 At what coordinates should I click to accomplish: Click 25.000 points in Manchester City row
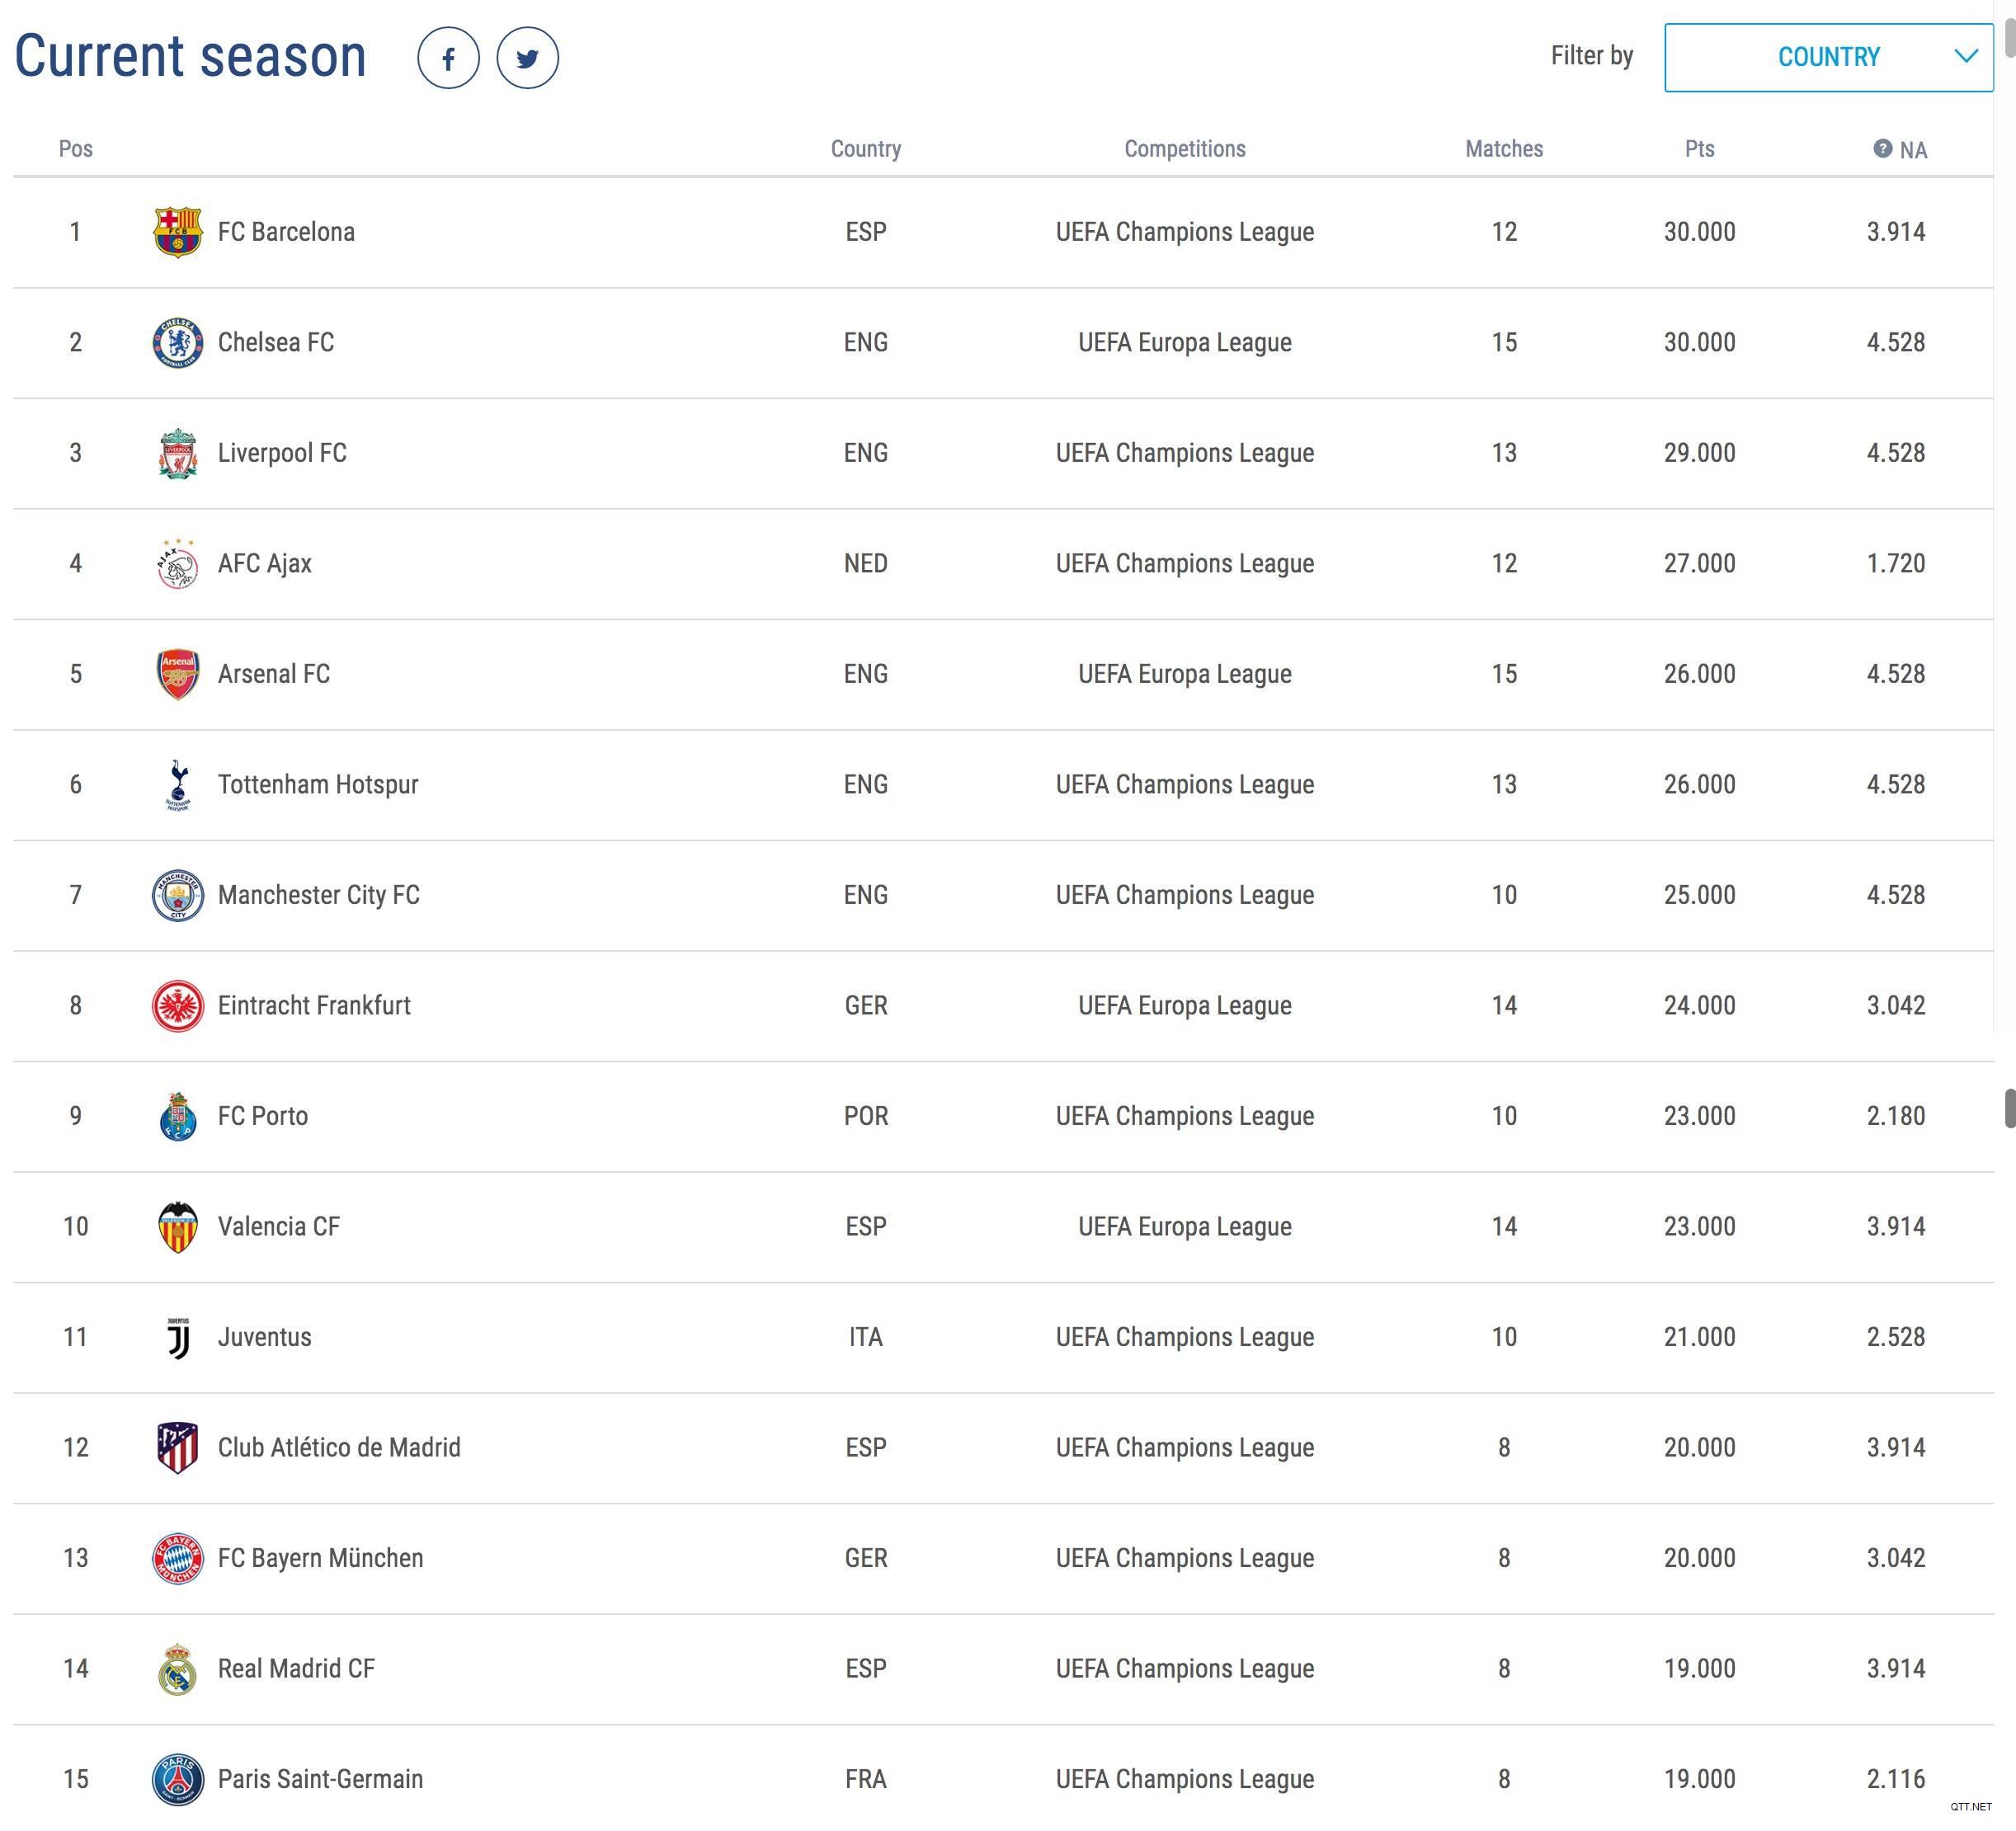(1699, 895)
